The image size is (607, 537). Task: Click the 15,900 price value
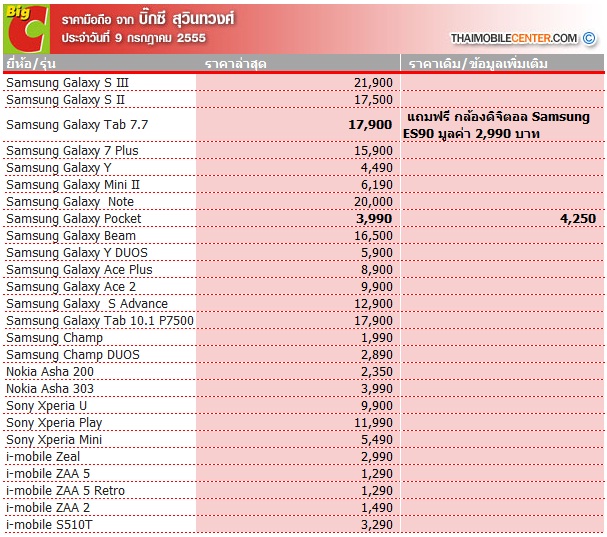373,151
